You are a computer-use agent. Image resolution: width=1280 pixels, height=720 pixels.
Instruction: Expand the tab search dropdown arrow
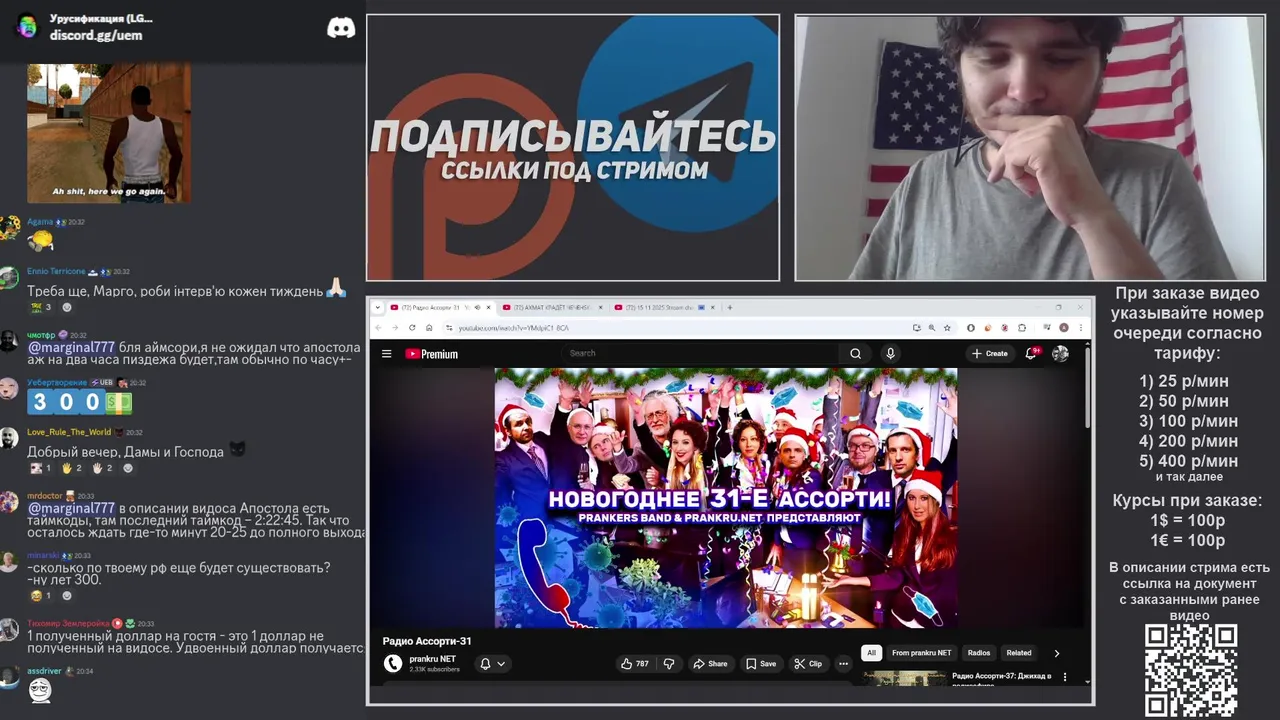pos(378,307)
